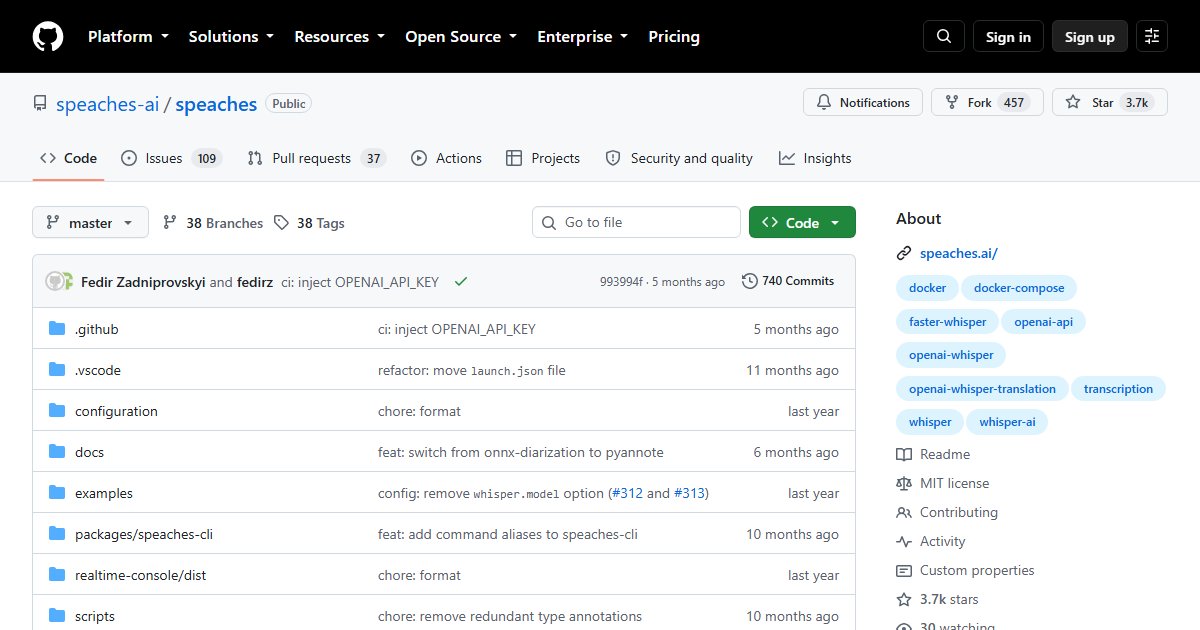Image resolution: width=1200 pixels, height=630 pixels.
Task: Switch to the Pull requests tab
Action: tap(316, 158)
